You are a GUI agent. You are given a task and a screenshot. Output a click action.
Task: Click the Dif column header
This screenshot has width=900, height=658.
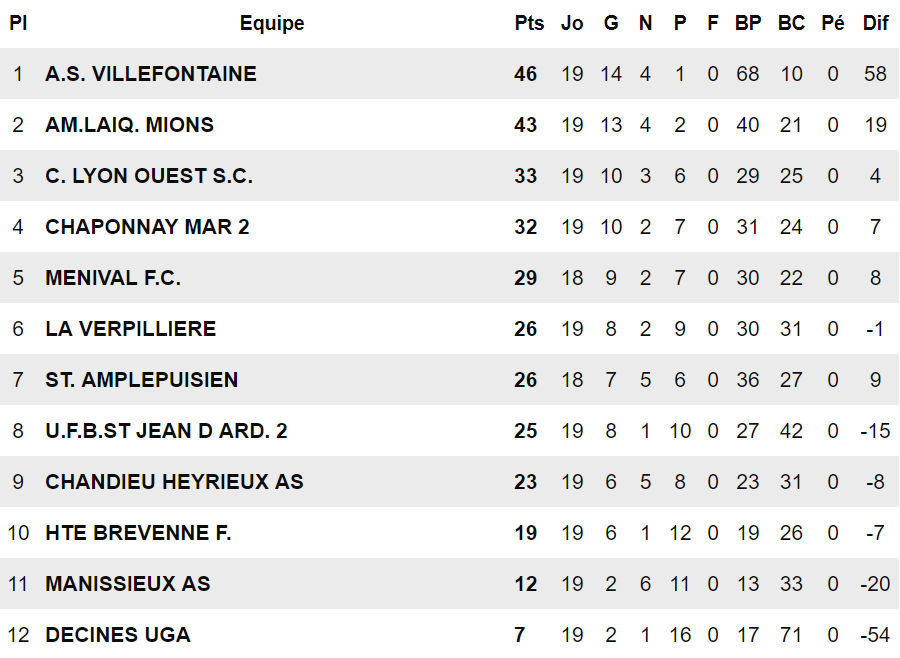[875, 23]
